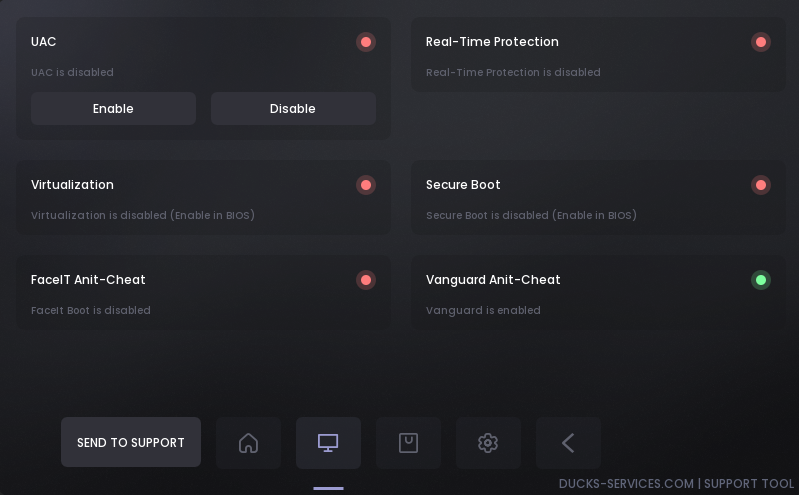799x495 pixels.
Task: Open the Home page icon
Action: click(x=248, y=443)
